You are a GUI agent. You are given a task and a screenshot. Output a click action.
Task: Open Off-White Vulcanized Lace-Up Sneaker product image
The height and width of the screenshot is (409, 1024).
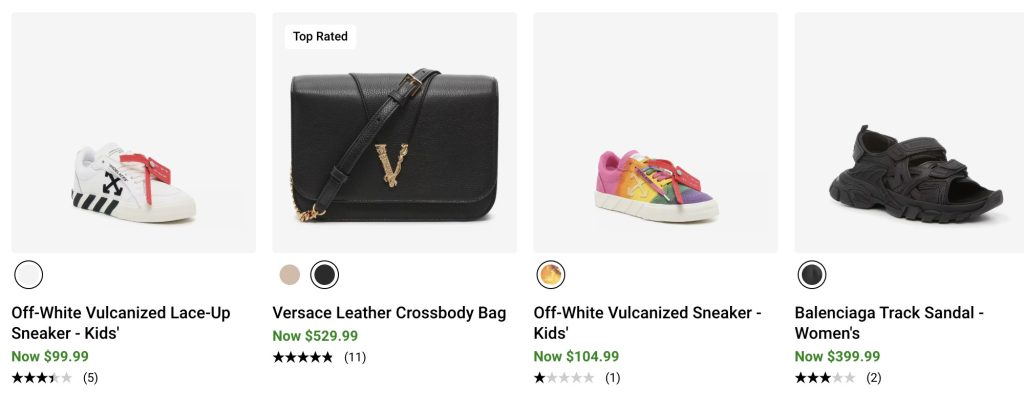(x=133, y=132)
